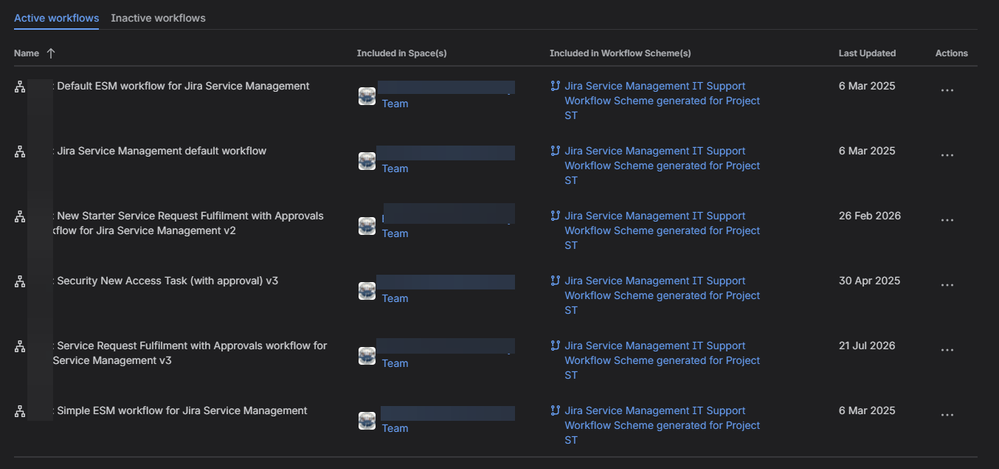Open actions menu for Service Request Fulfilment v3
The height and width of the screenshot is (469, 999).
click(947, 350)
